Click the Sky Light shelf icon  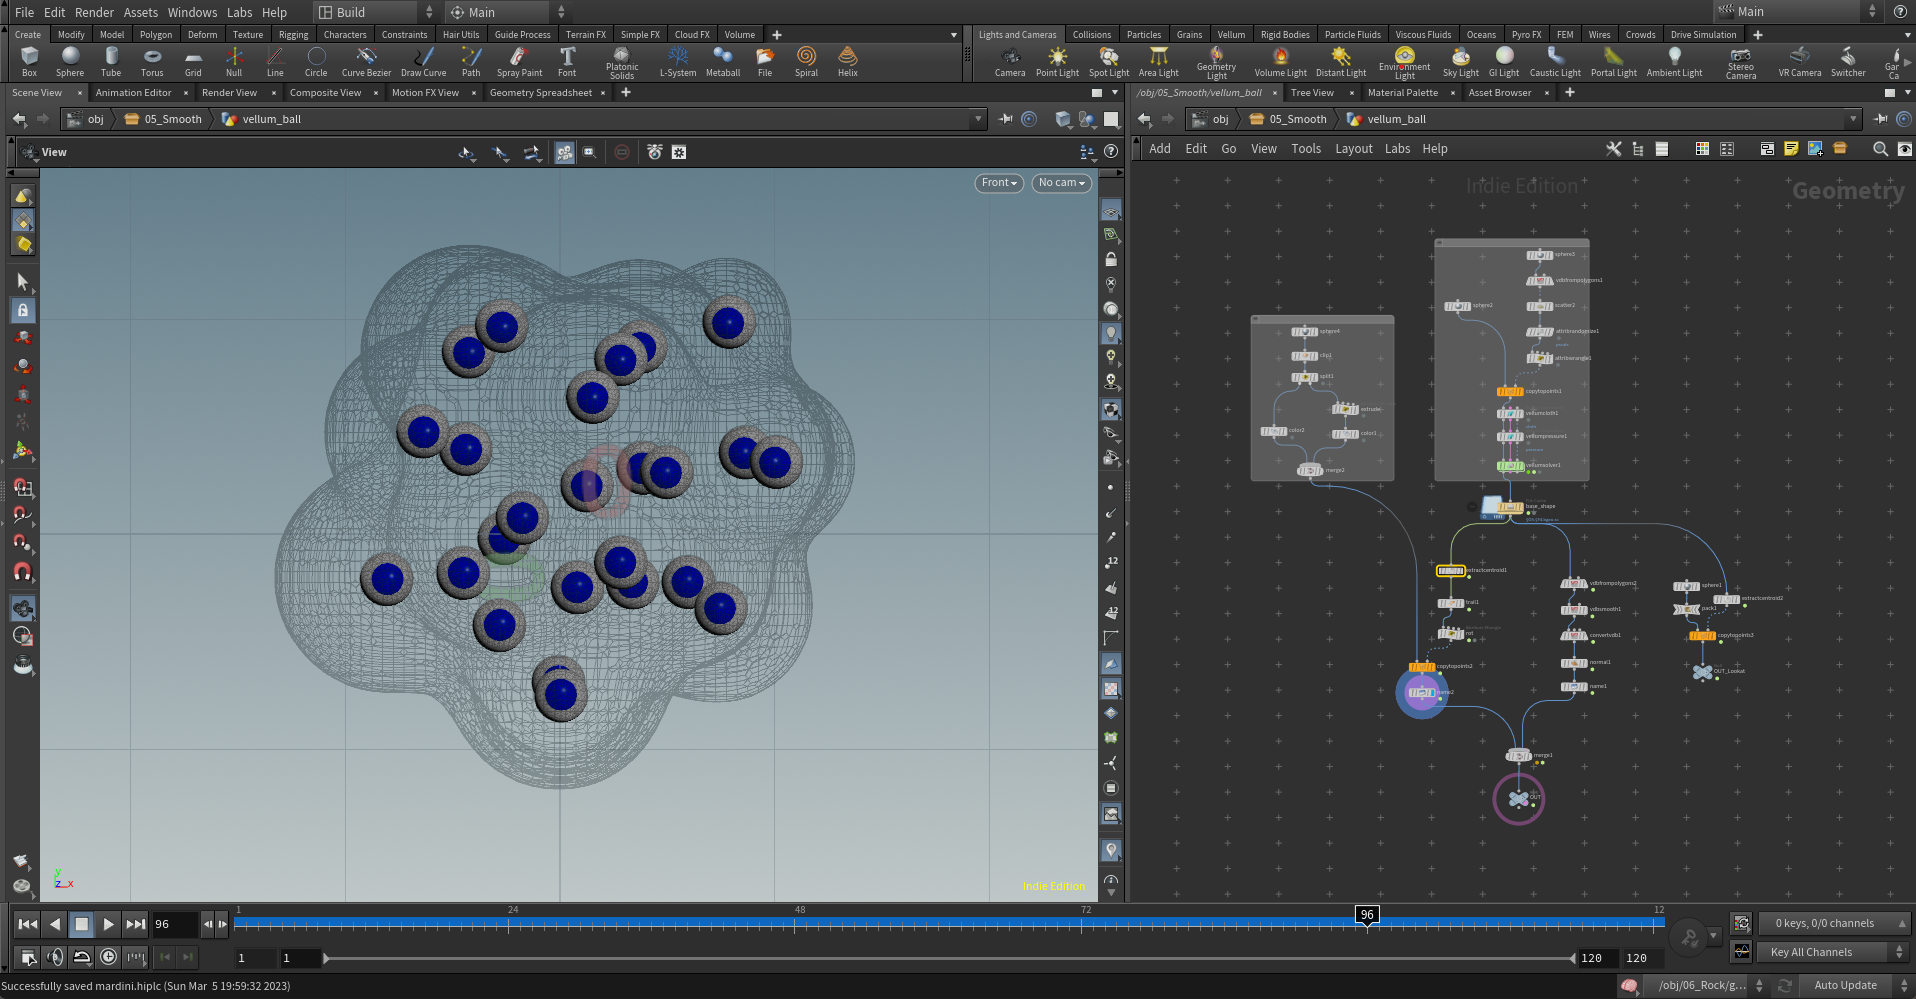coord(1460,61)
